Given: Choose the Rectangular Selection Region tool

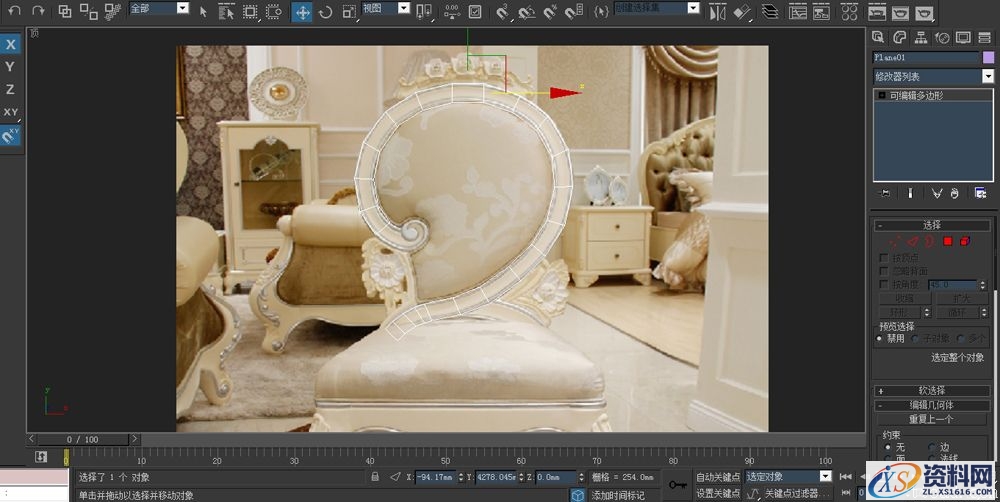Looking at the screenshot, I should pos(250,11).
